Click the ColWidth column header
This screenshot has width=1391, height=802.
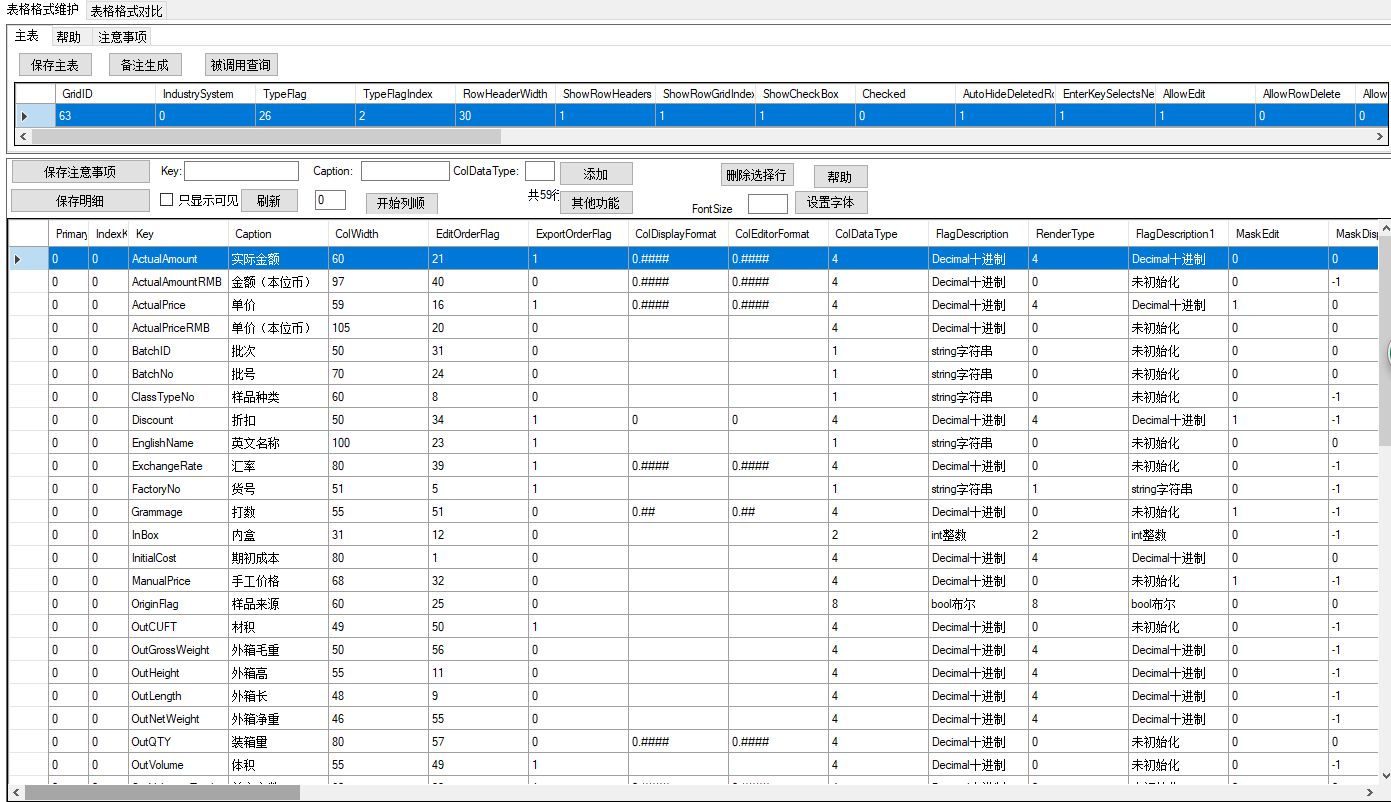378,234
